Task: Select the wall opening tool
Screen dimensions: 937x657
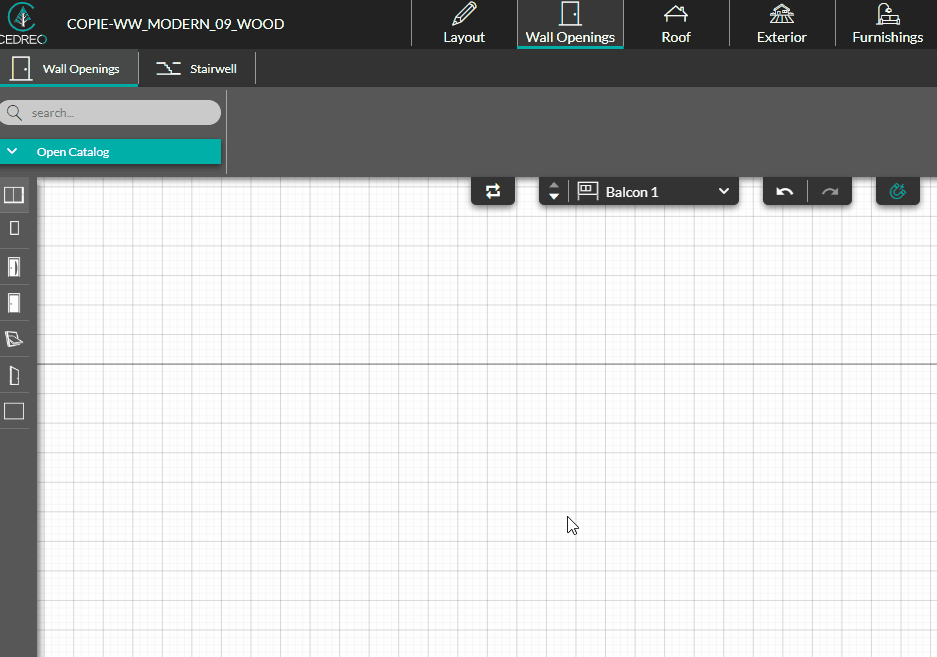Action: (14, 411)
